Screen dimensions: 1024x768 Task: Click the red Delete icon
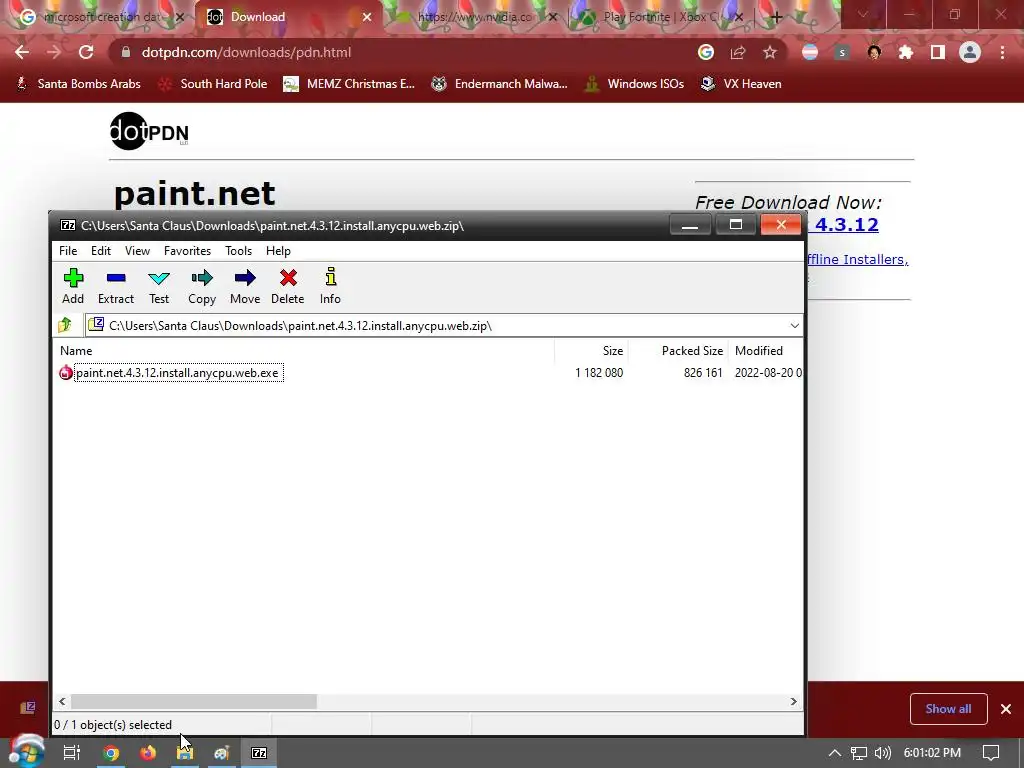coord(287,286)
